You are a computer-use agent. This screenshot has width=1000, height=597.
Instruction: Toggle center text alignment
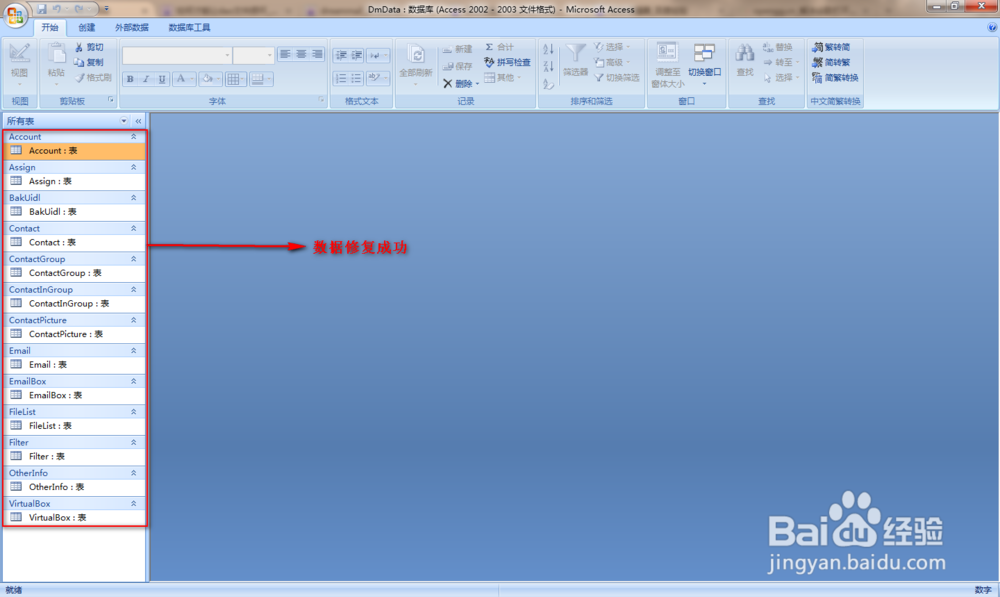pyautogui.click(x=301, y=55)
